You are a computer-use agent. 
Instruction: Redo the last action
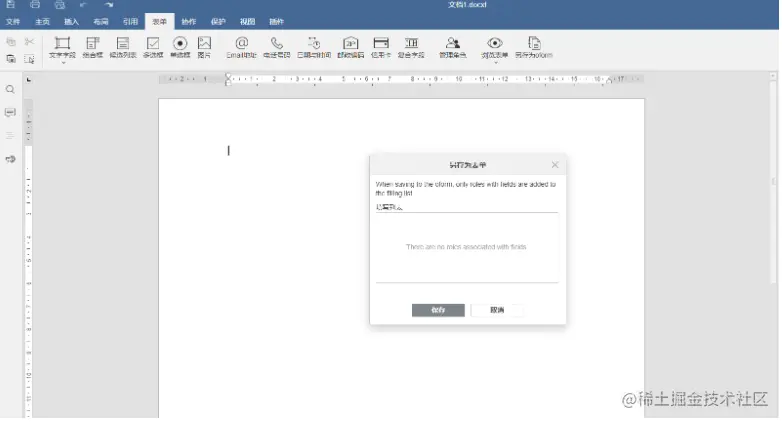(109, 4)
